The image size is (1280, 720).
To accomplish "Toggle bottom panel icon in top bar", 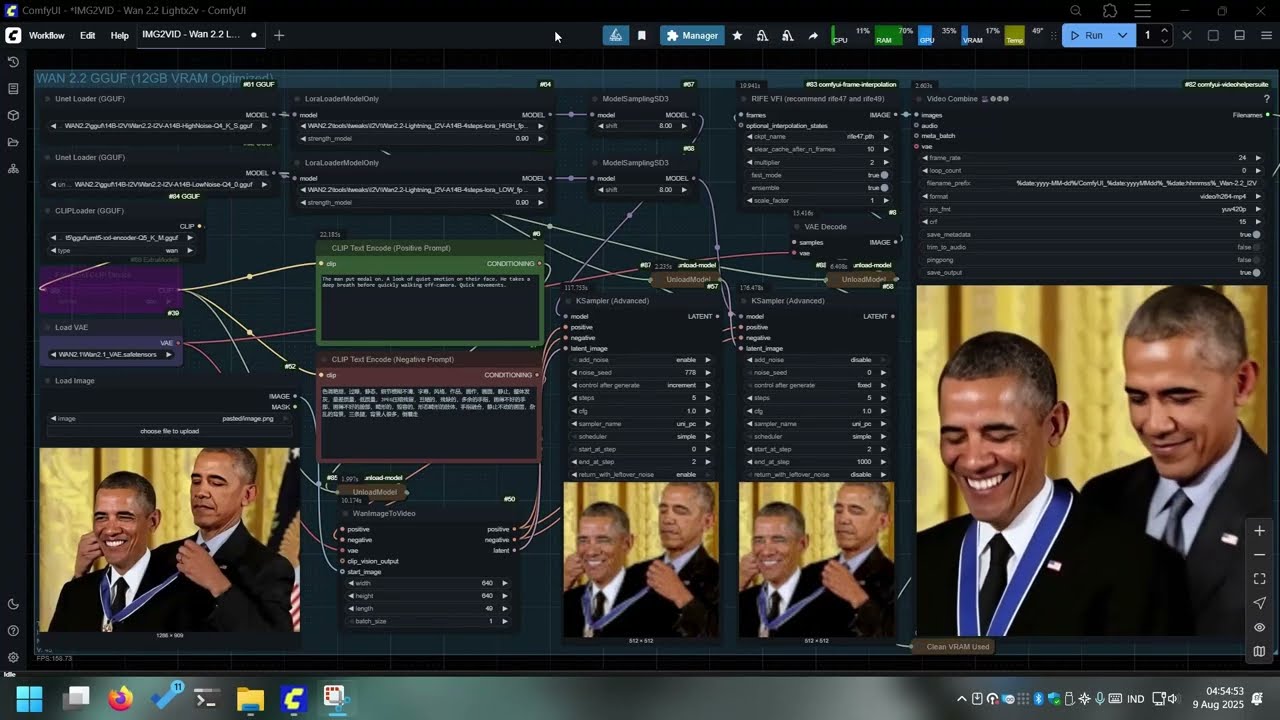I will pos(1239,35).
